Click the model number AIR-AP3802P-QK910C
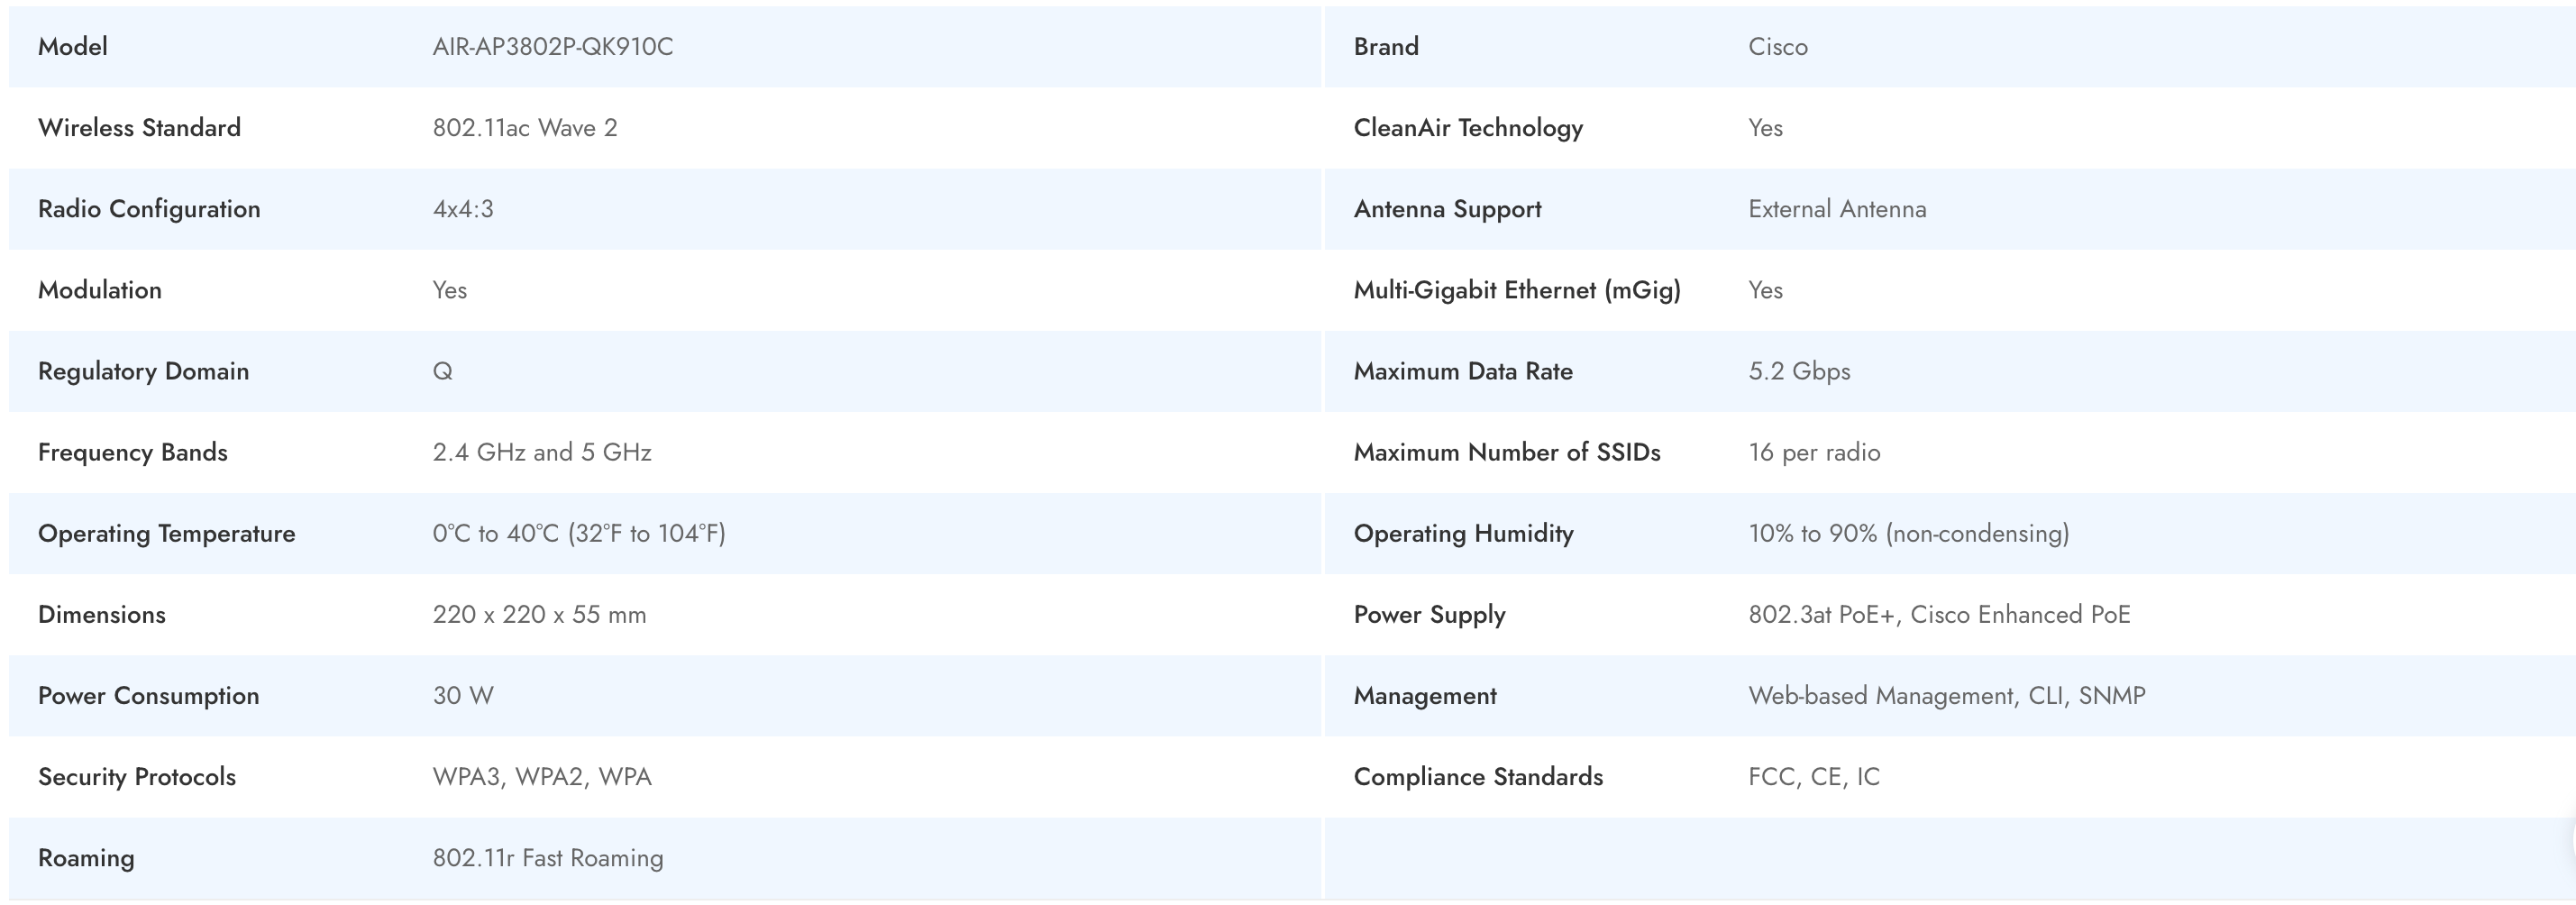The image size is (2576, 905). (552, 47)
